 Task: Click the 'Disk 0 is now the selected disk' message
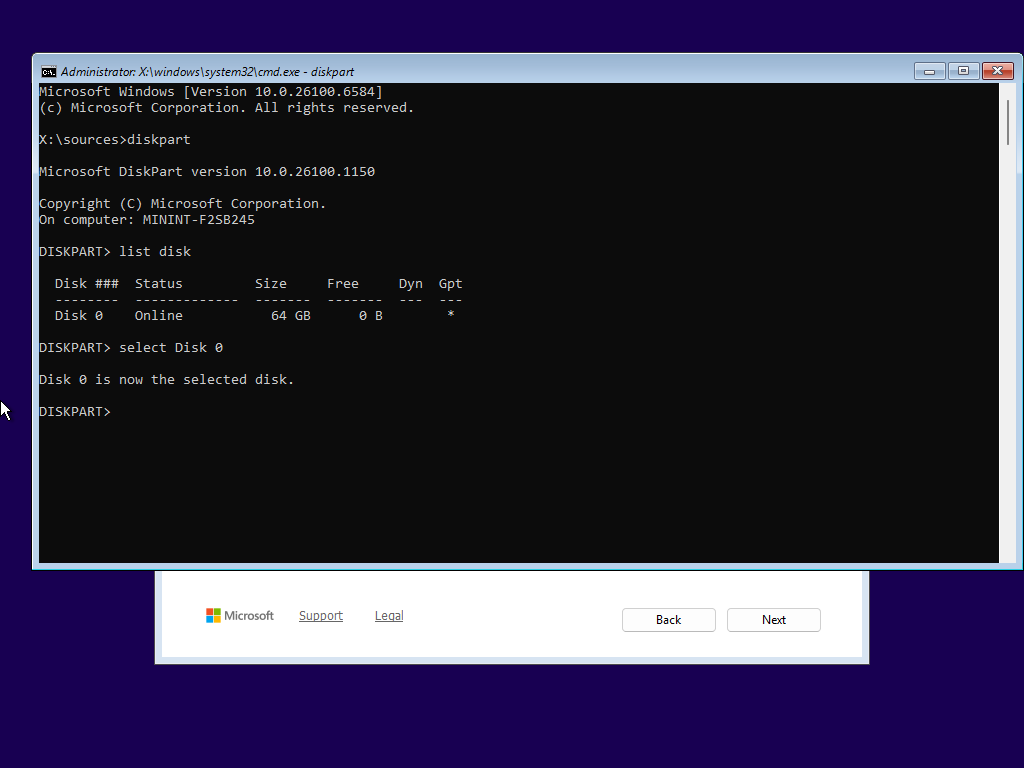(x=166, y=380)
